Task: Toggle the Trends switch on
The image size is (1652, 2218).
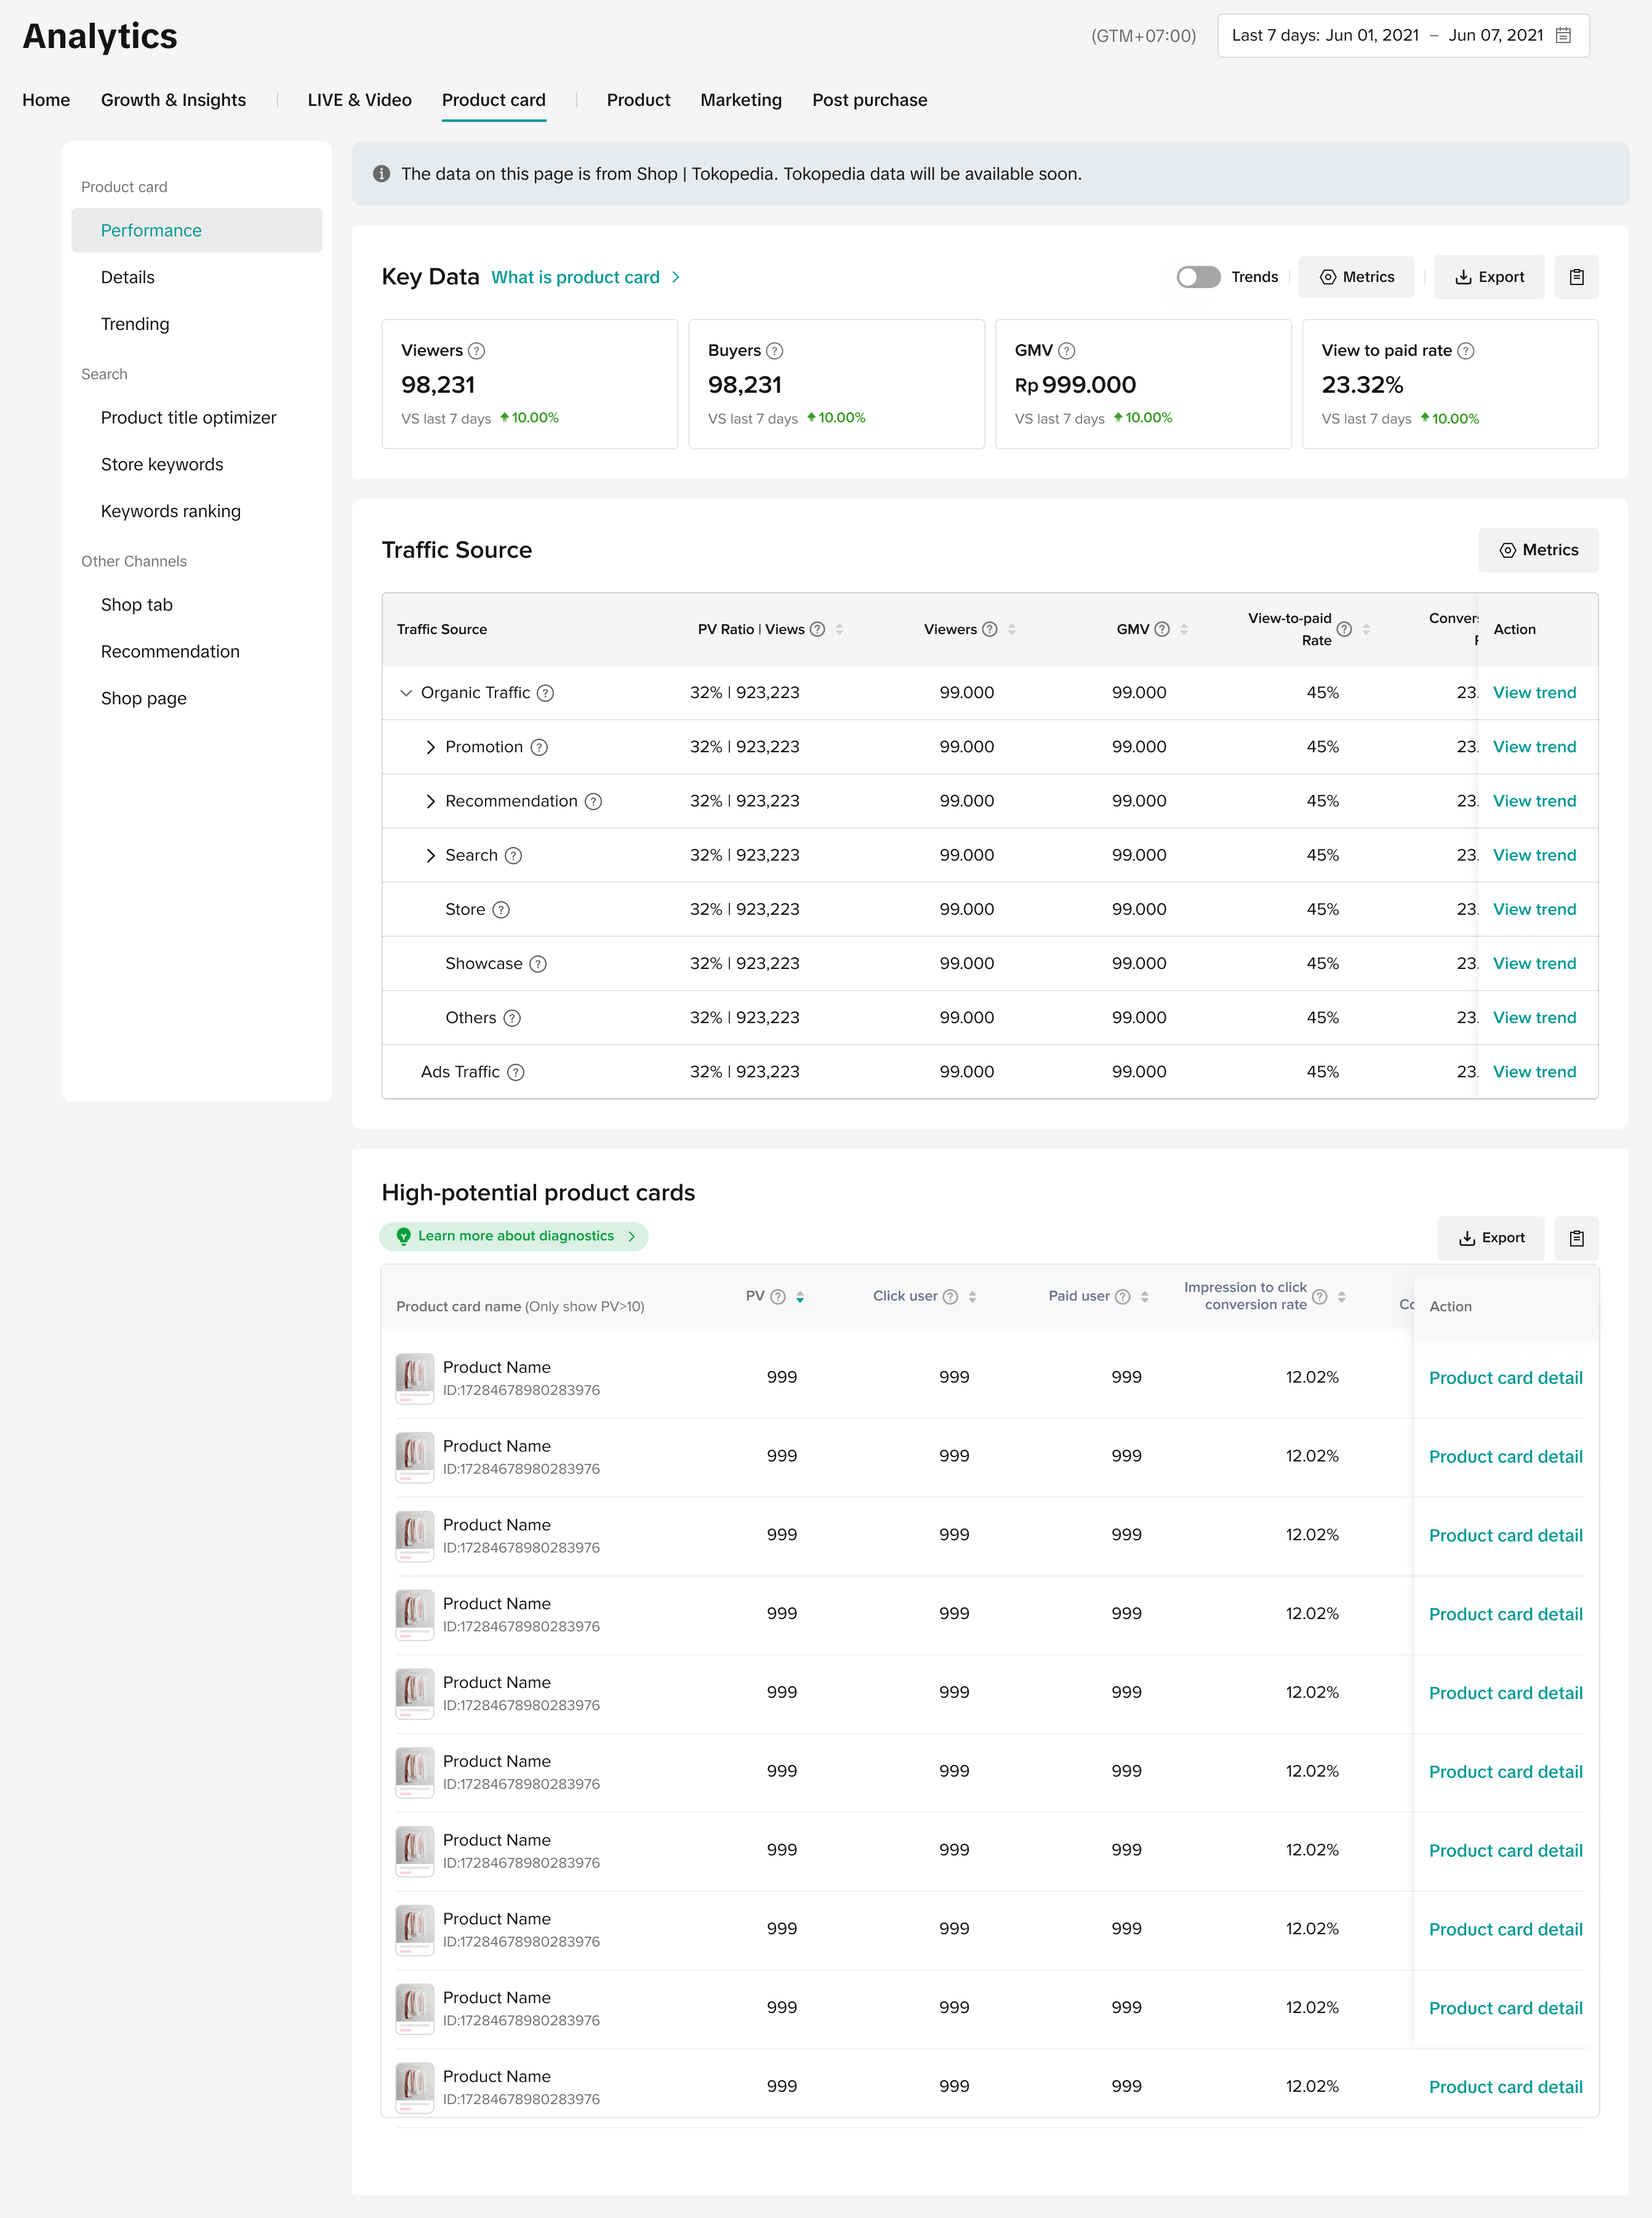Action: coord(1198,277)
